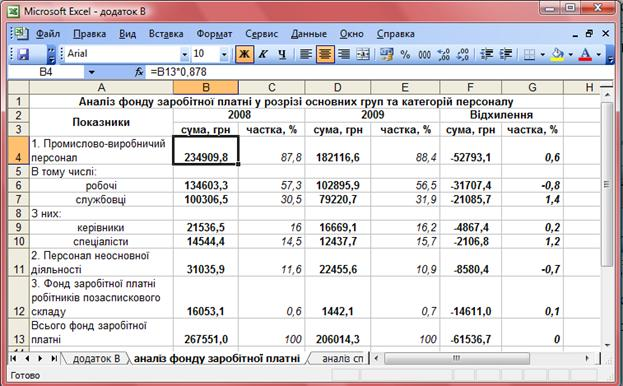623x386 pixels.
Task: Toggle Bold (Ж) formatting
Action: [x=245, y=54]
